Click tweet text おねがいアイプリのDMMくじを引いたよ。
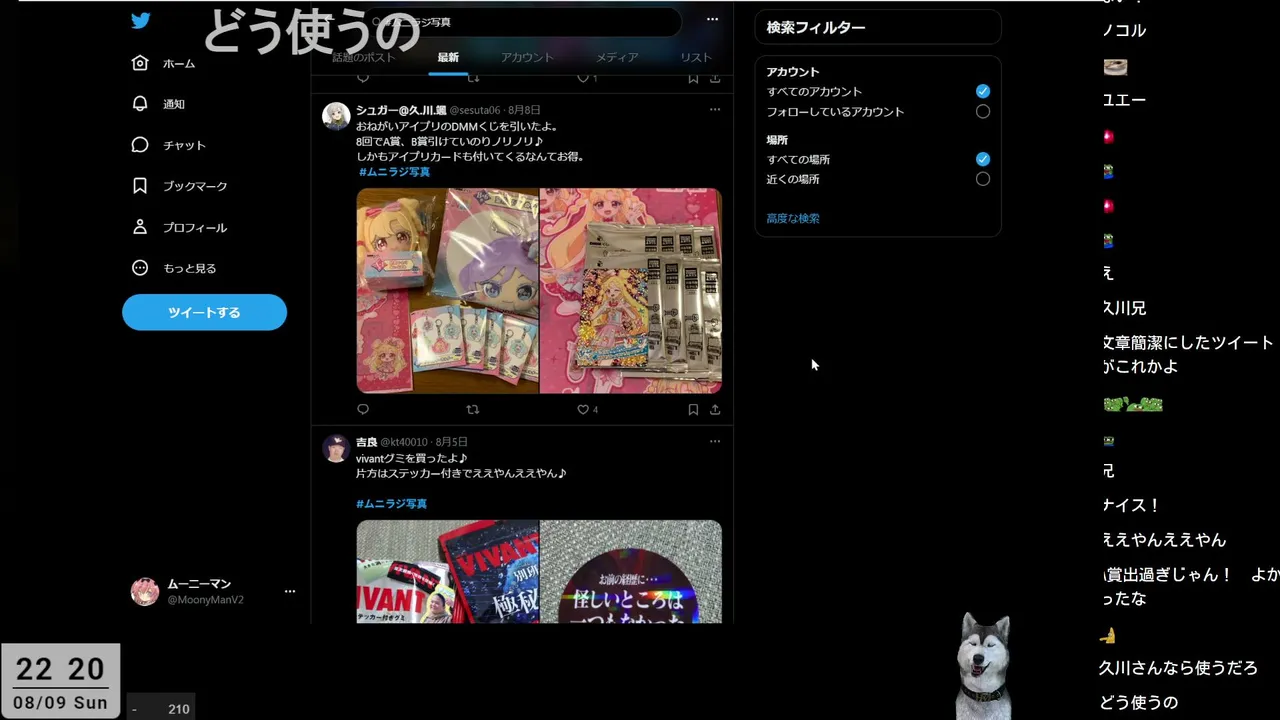The image size is (1280, 720). click(x=457, y=126)
